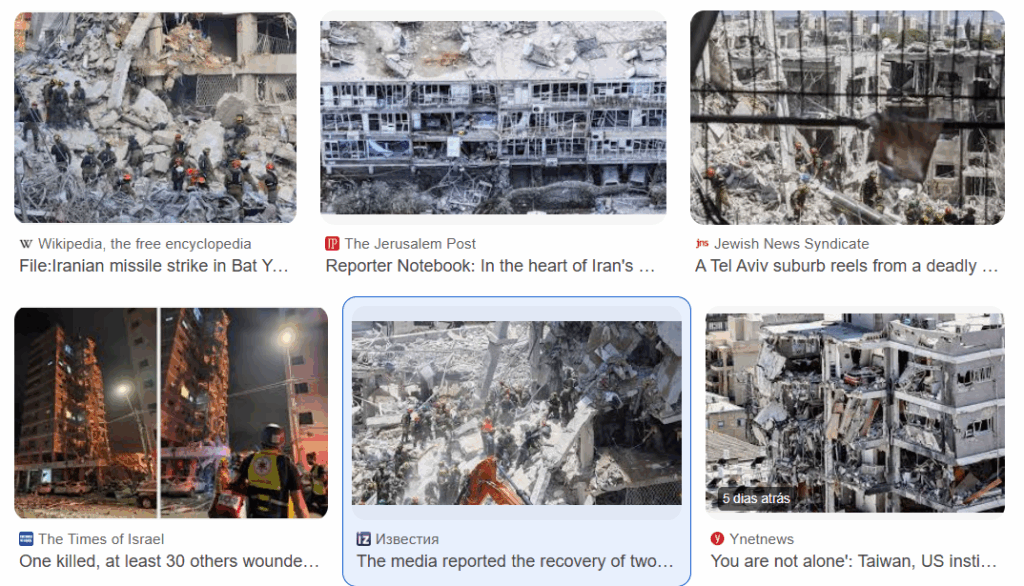Open 'You are not alone: Taiwan' link
The width and height of the screenshot is (1024, 586).
pos(854,561)
